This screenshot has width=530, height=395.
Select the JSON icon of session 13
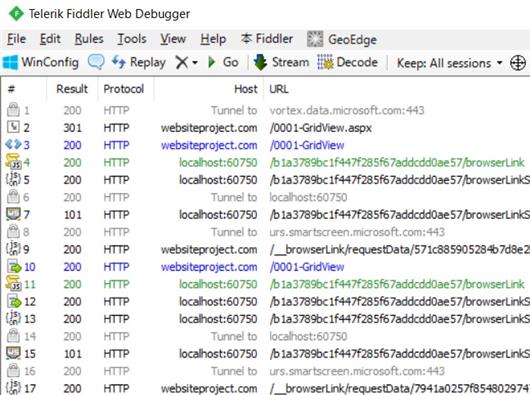tap(13, 318)
